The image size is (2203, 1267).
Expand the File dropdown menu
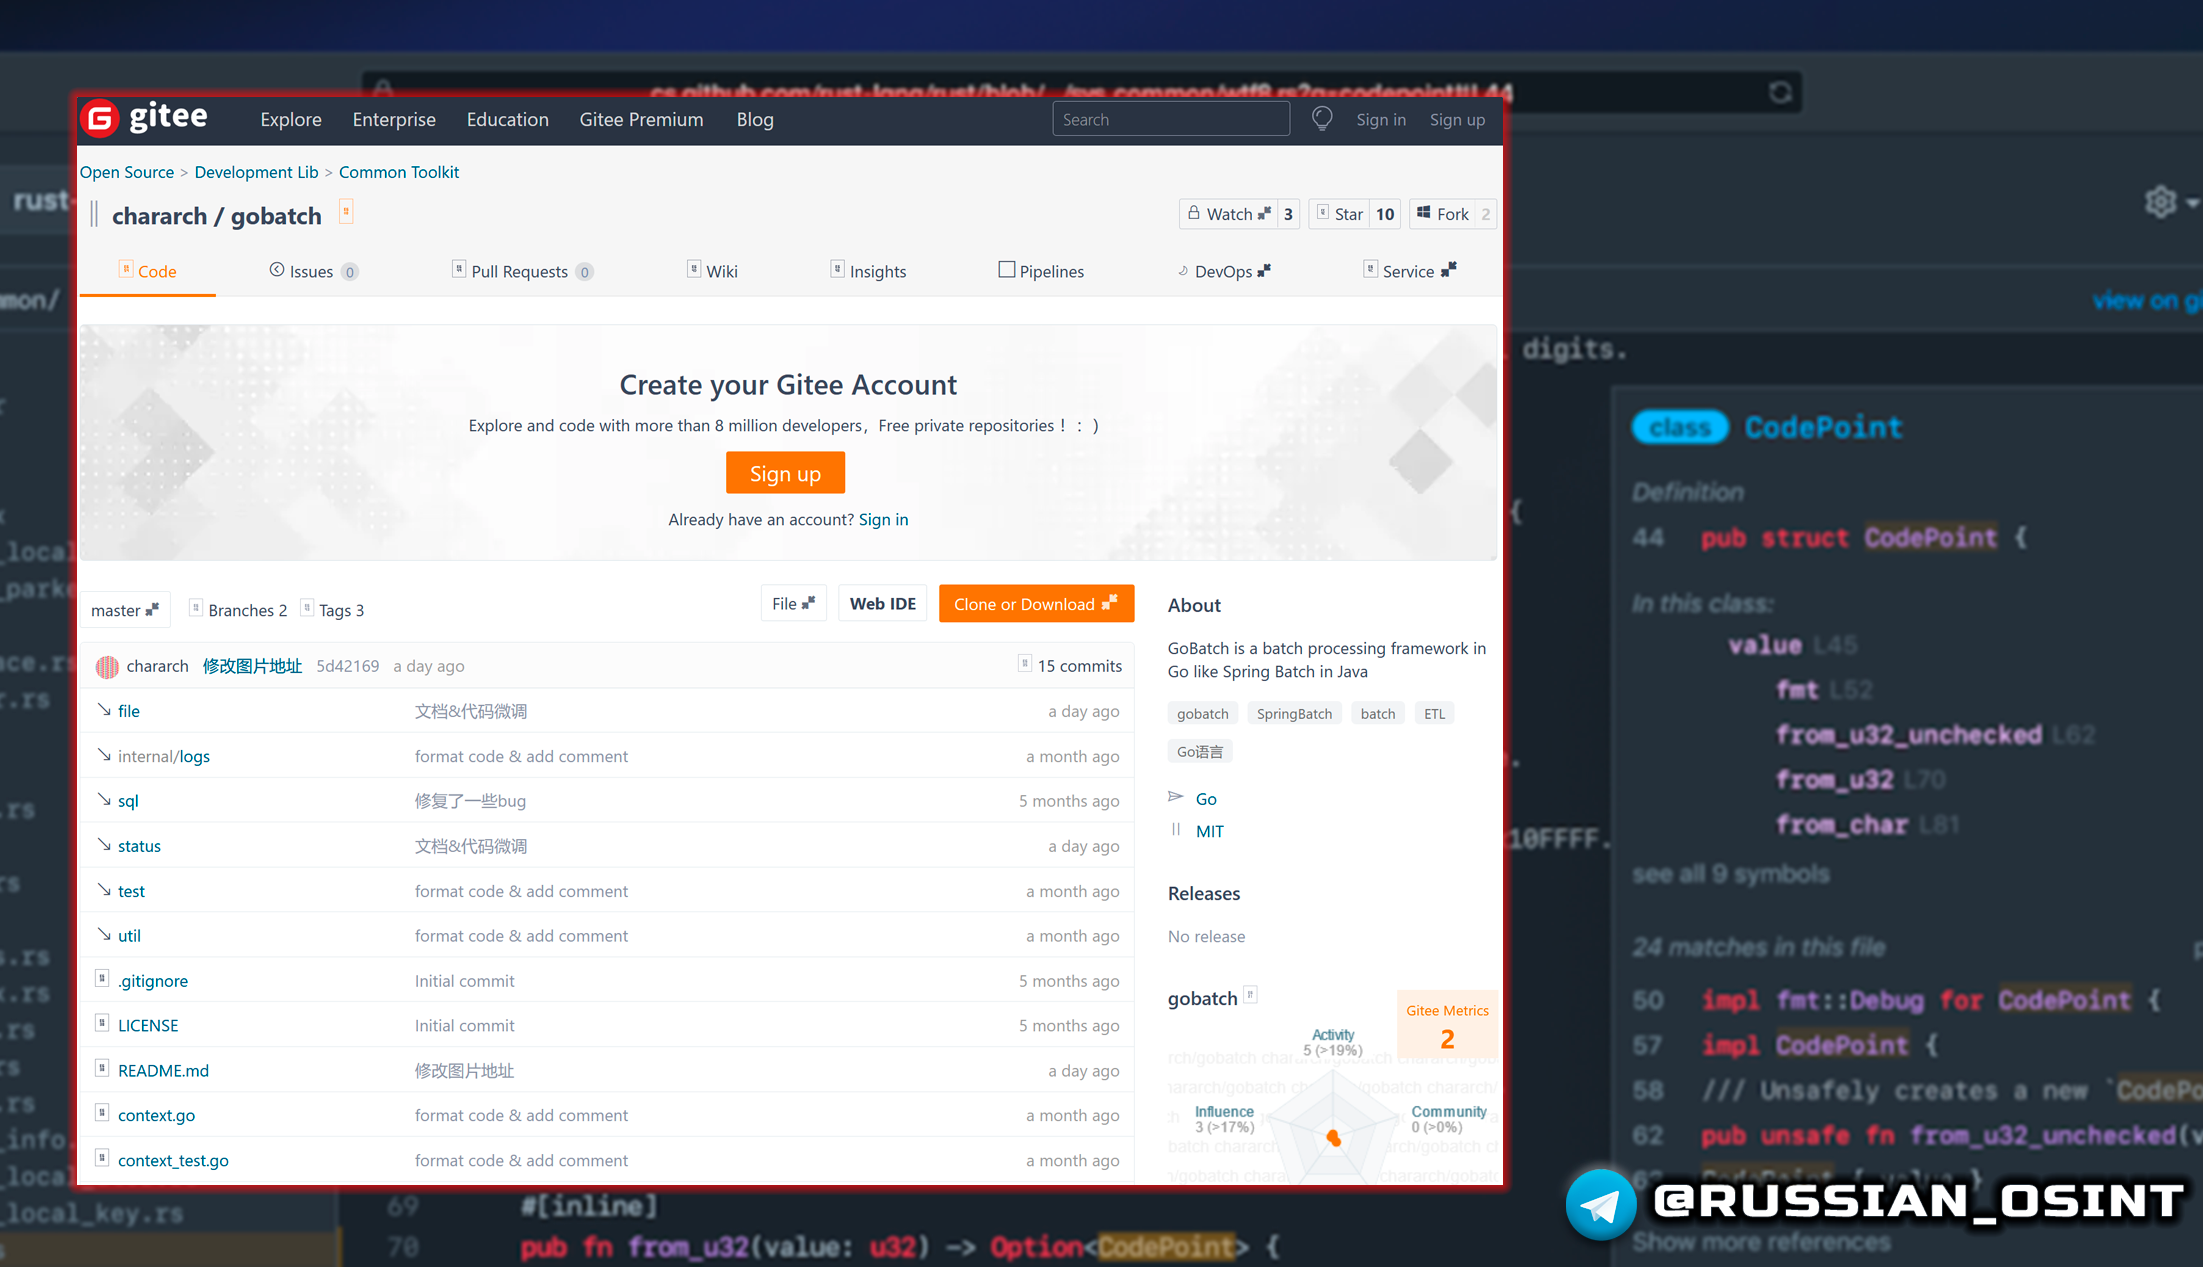point(793,604)
